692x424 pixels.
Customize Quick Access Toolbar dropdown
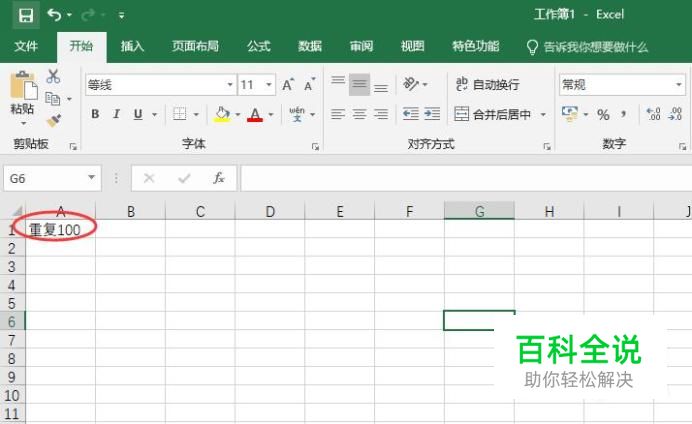coord(121,15)
